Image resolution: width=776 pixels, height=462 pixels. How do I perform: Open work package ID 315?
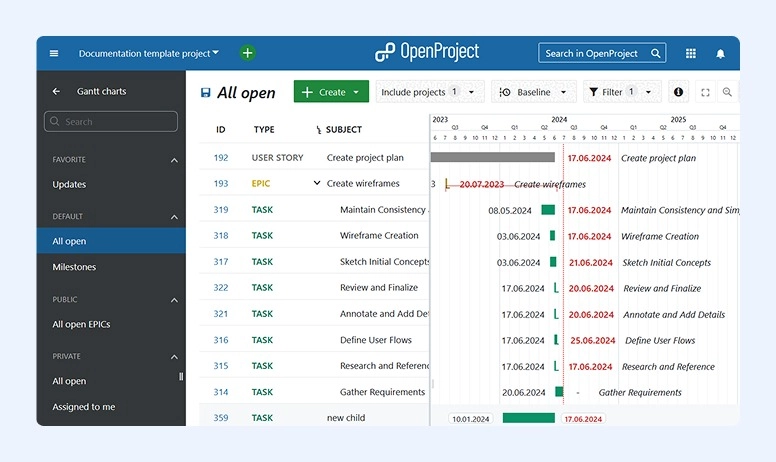pos(221,366)
